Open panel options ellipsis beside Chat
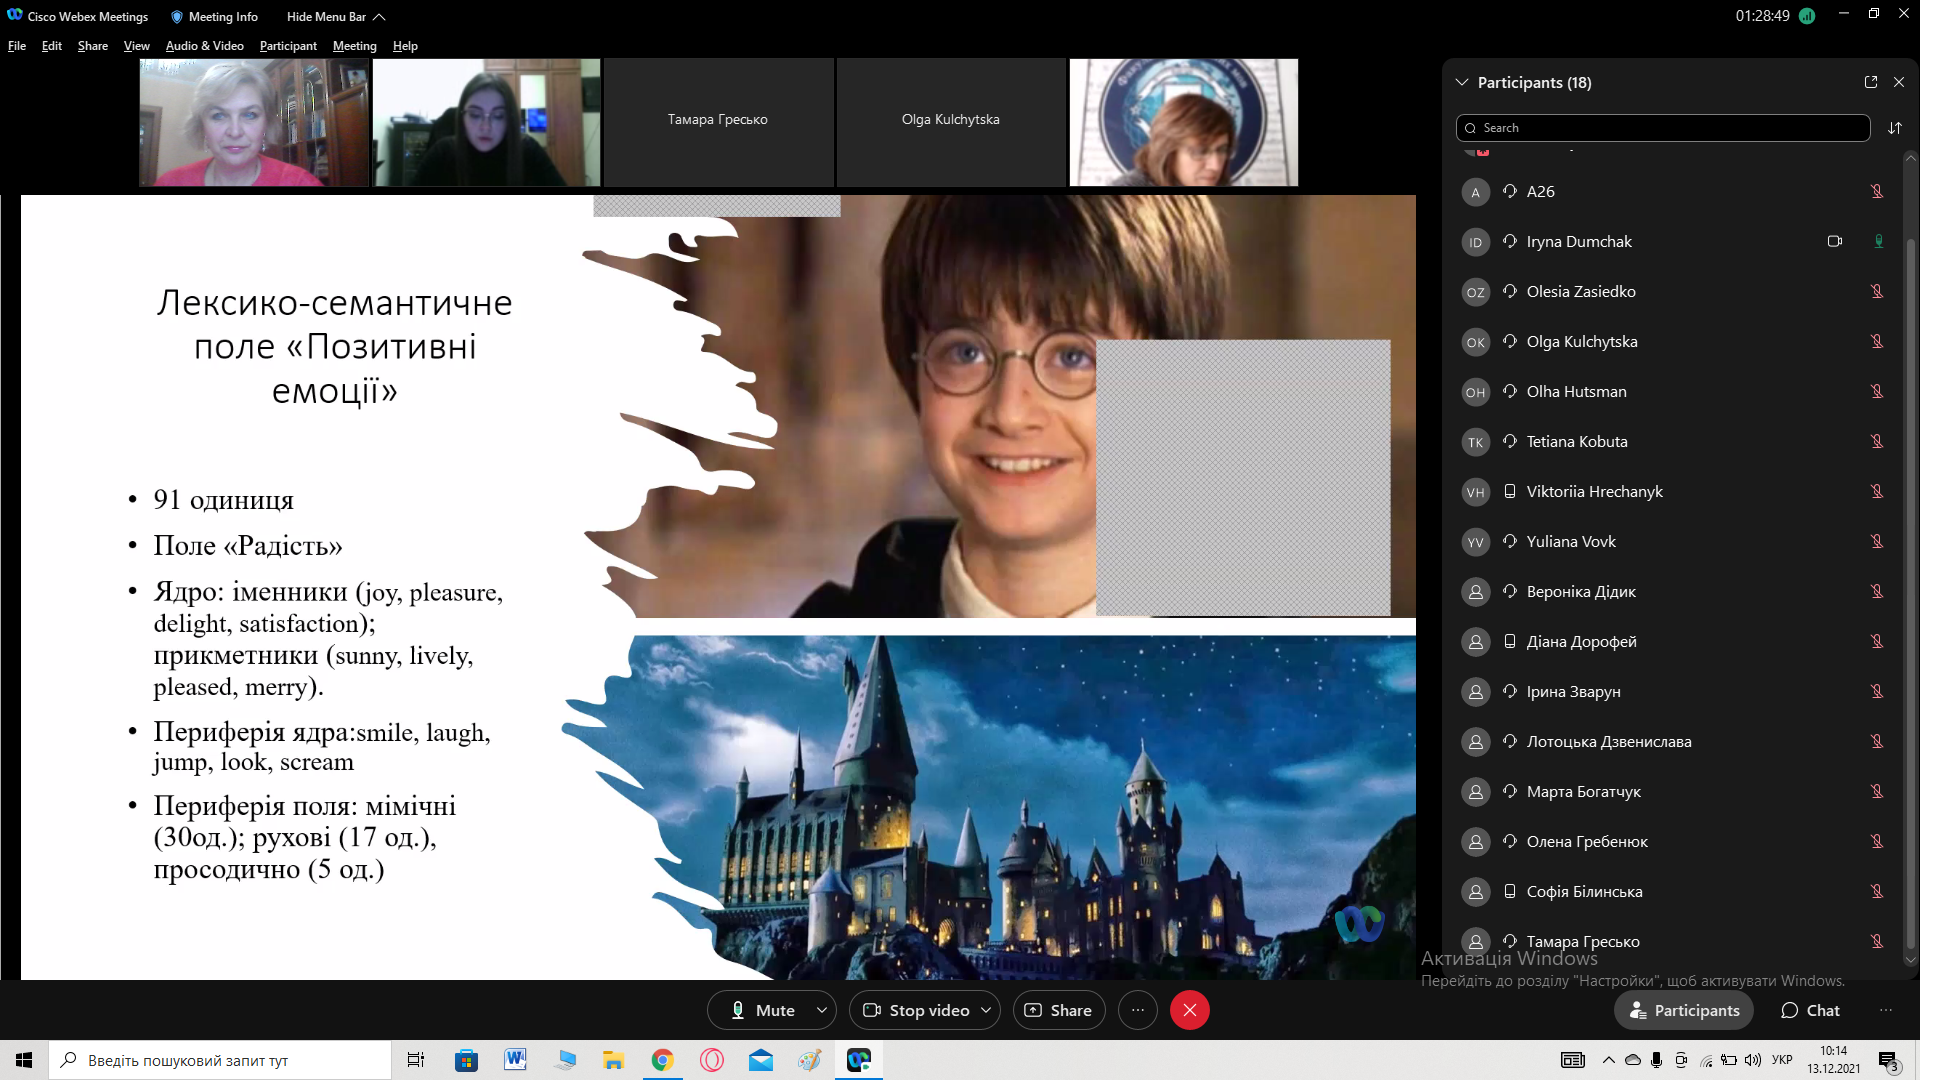The height and width of the screenshot is (1080, 1936). [1885, 1010]
